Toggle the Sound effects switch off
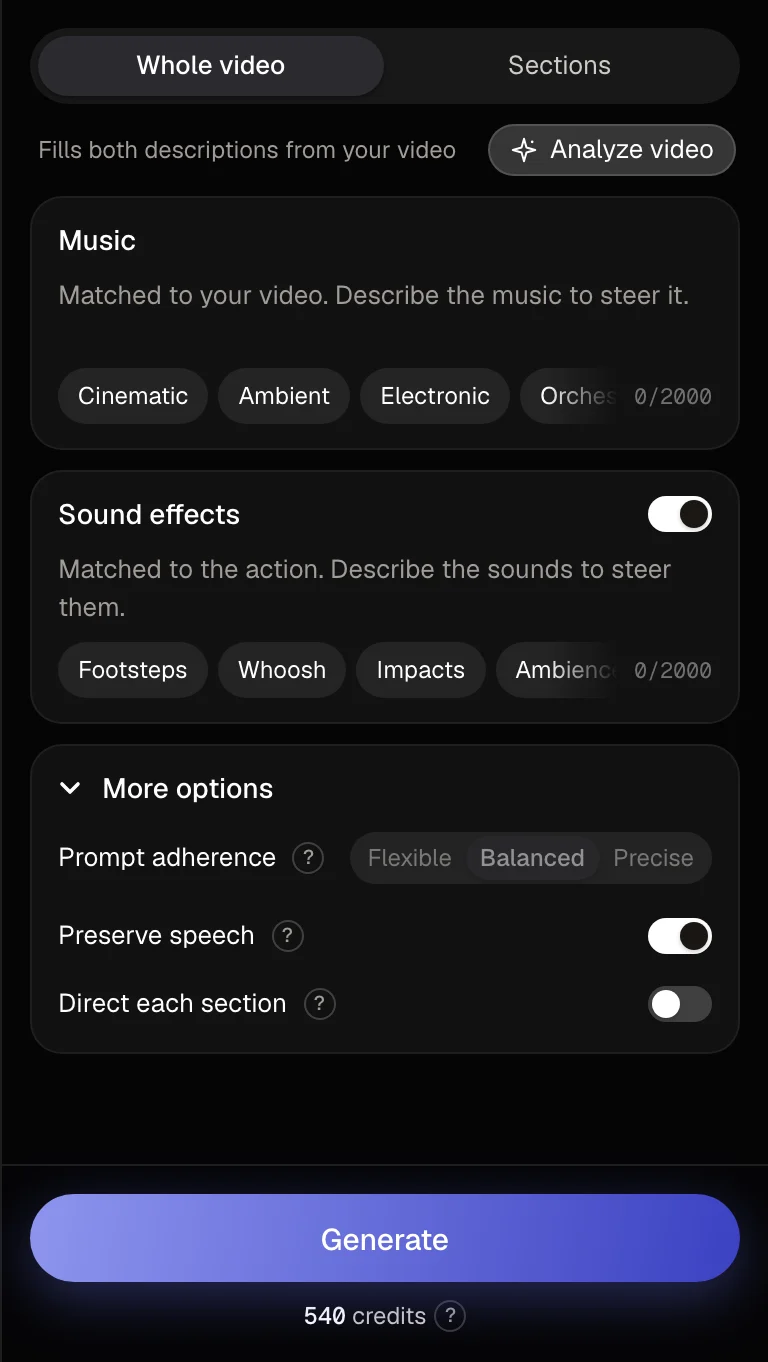This screenshot has height=1362, width=768. tap(680, 514)
